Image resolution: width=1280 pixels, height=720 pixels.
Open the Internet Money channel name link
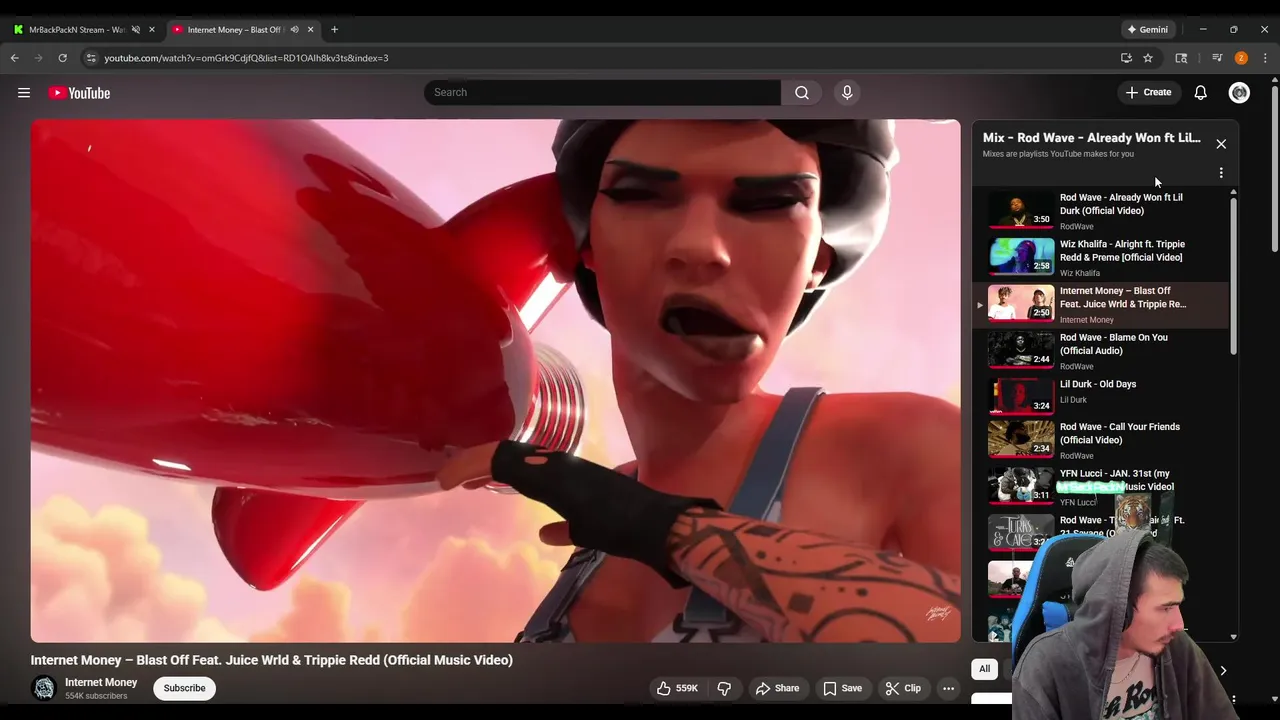[x=101, y=682]
